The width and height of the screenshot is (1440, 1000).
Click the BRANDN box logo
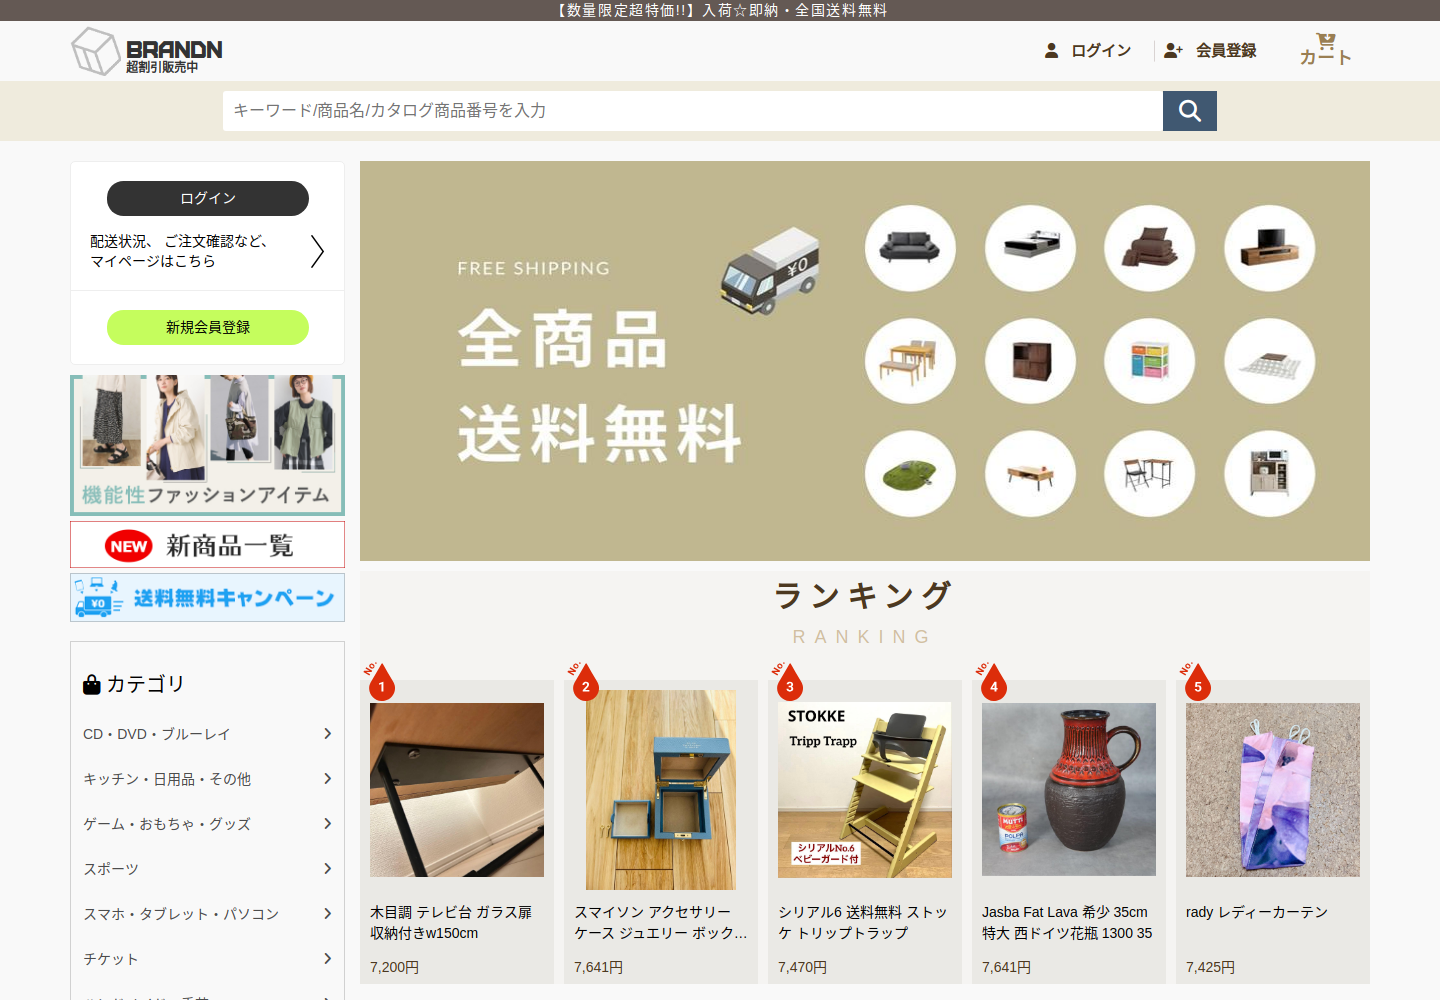pos(147,51)
